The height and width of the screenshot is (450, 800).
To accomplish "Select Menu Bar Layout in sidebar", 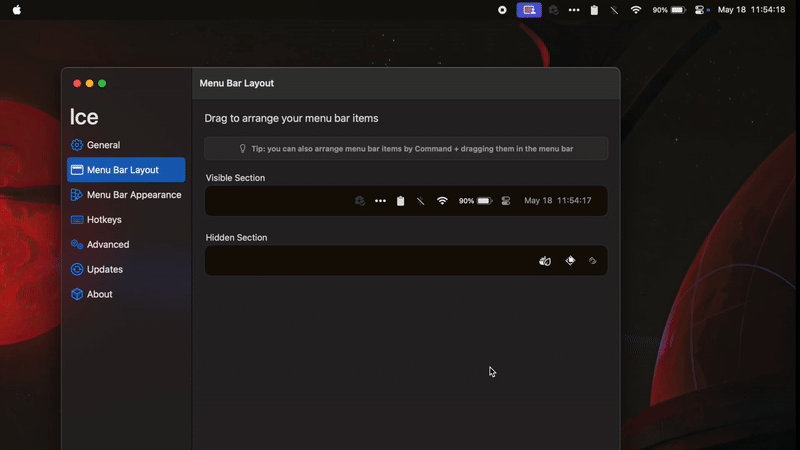I will pyautogui.click(x=126, y=170).
